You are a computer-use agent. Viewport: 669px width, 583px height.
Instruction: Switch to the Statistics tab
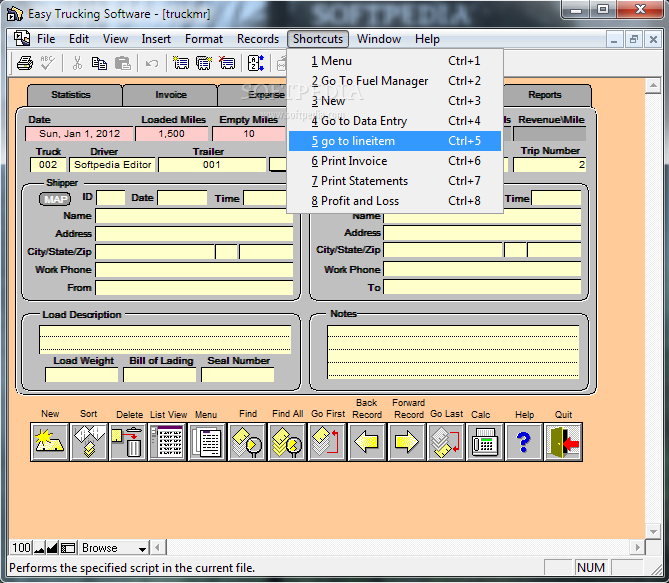75,95
